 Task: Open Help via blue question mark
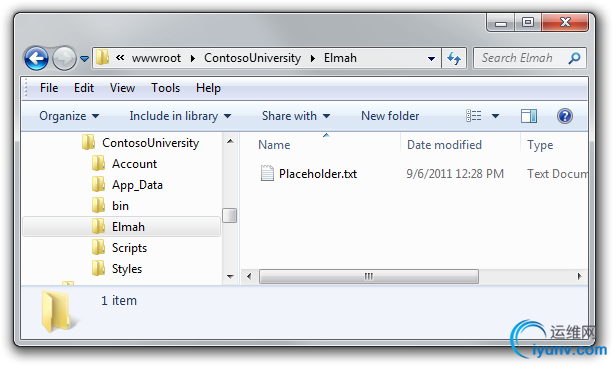point(565,116)
